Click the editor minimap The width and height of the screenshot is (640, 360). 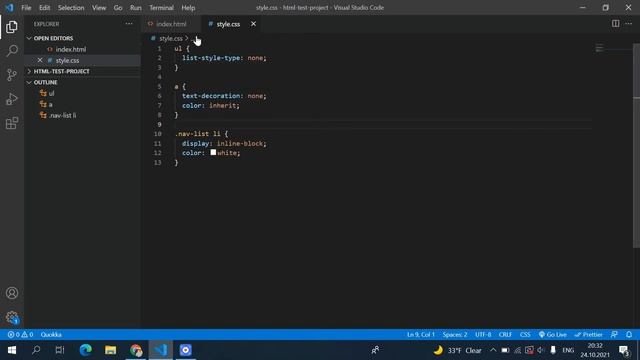tap(612, 49)
